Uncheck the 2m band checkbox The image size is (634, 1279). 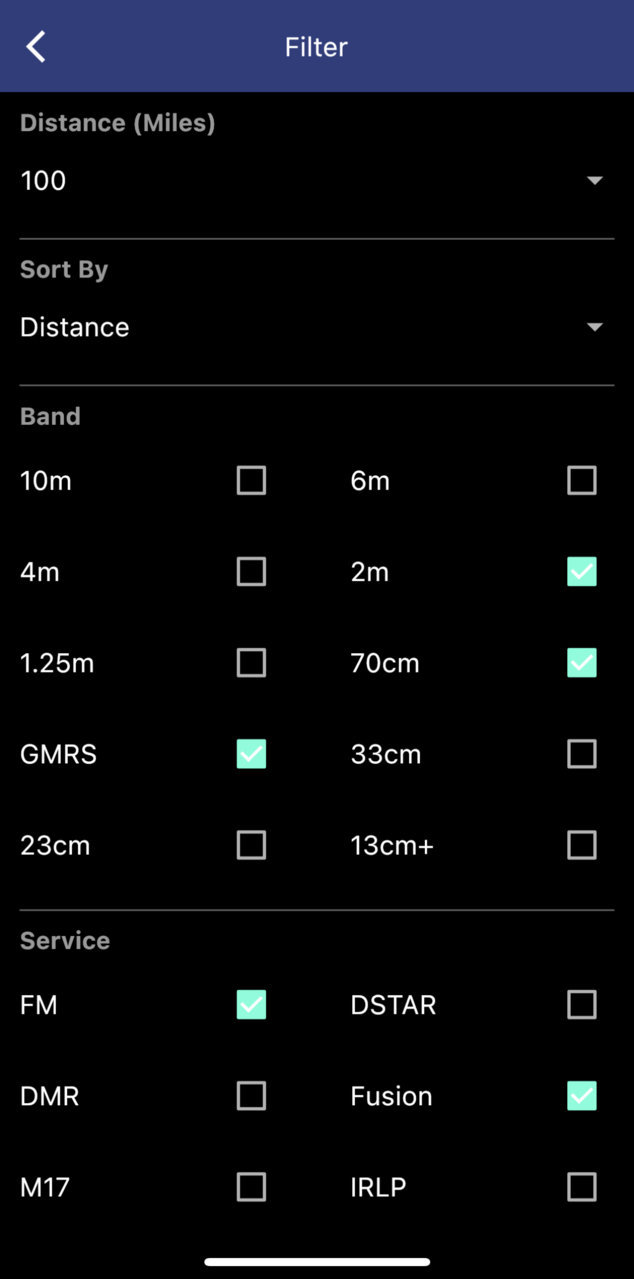coord(582,572)
